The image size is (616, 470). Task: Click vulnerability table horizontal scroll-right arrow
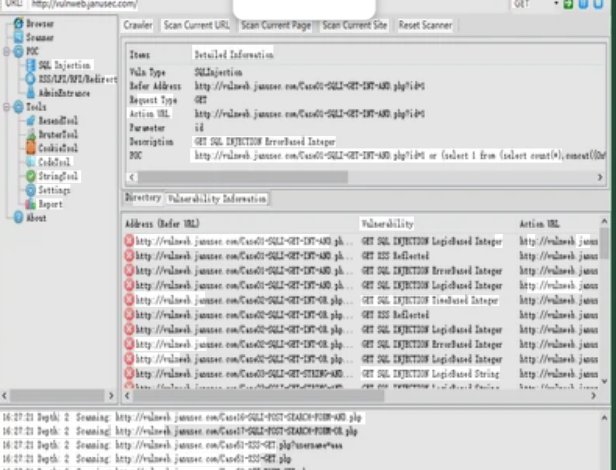593,396
